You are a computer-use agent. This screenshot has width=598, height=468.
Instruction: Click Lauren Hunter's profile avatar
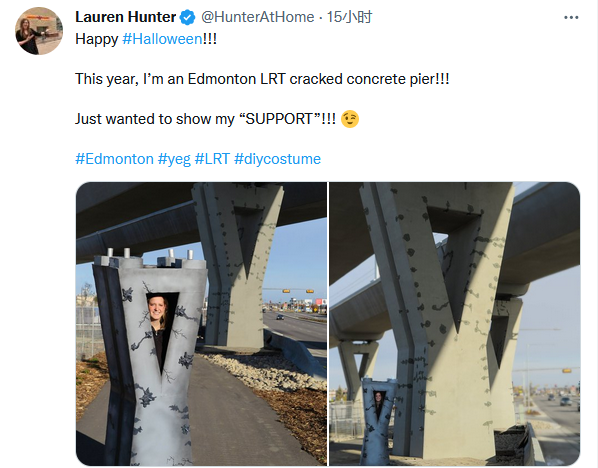39,31
